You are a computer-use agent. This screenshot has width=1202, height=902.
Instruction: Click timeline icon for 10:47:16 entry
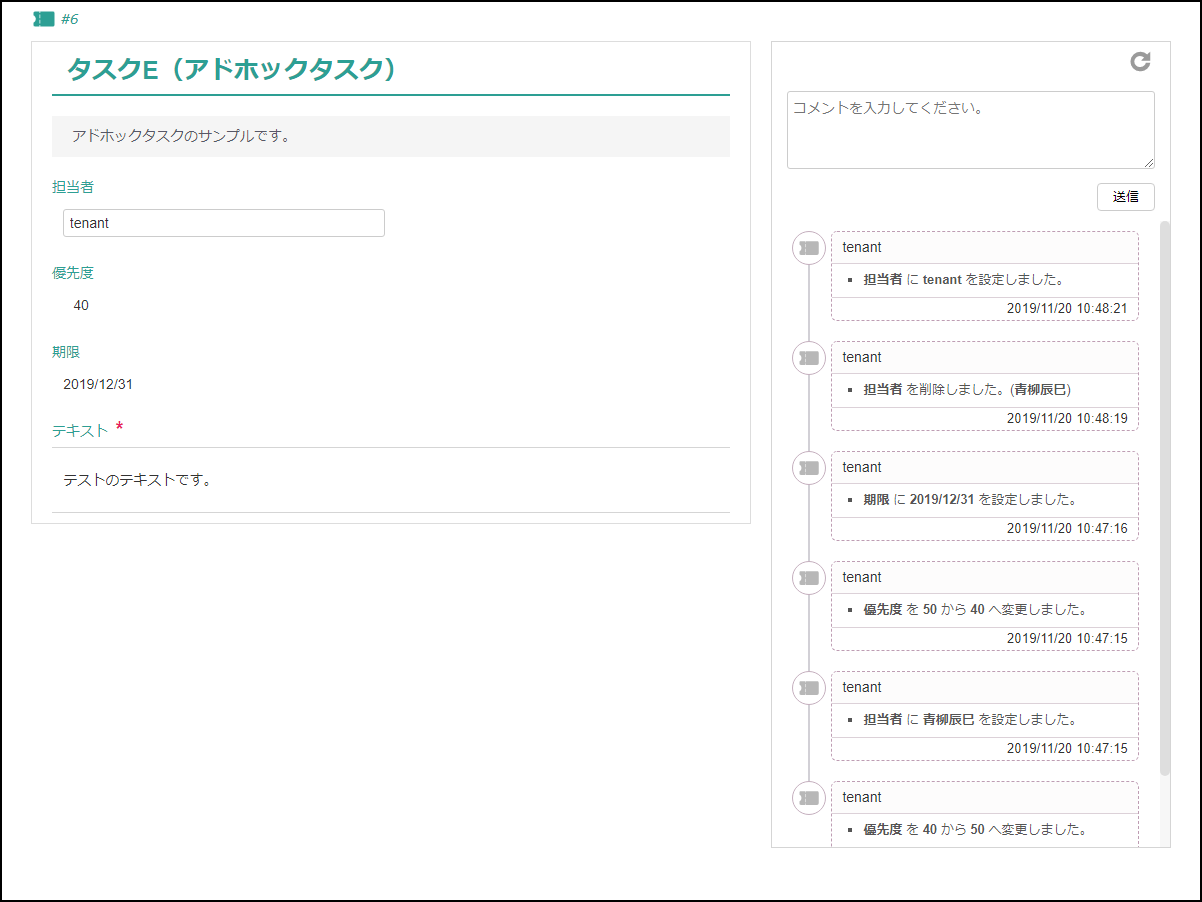coord(809,467)
